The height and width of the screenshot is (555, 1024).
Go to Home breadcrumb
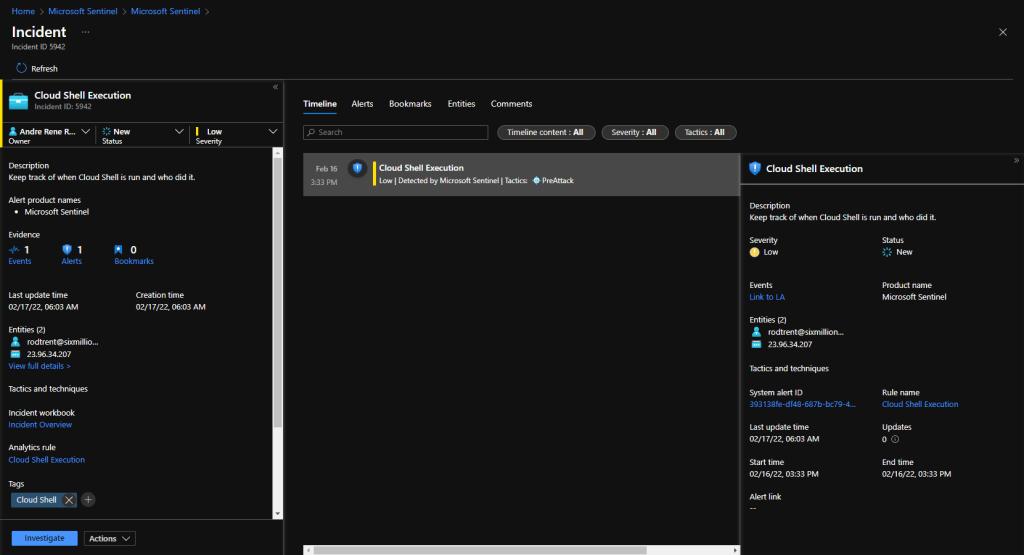23,11
